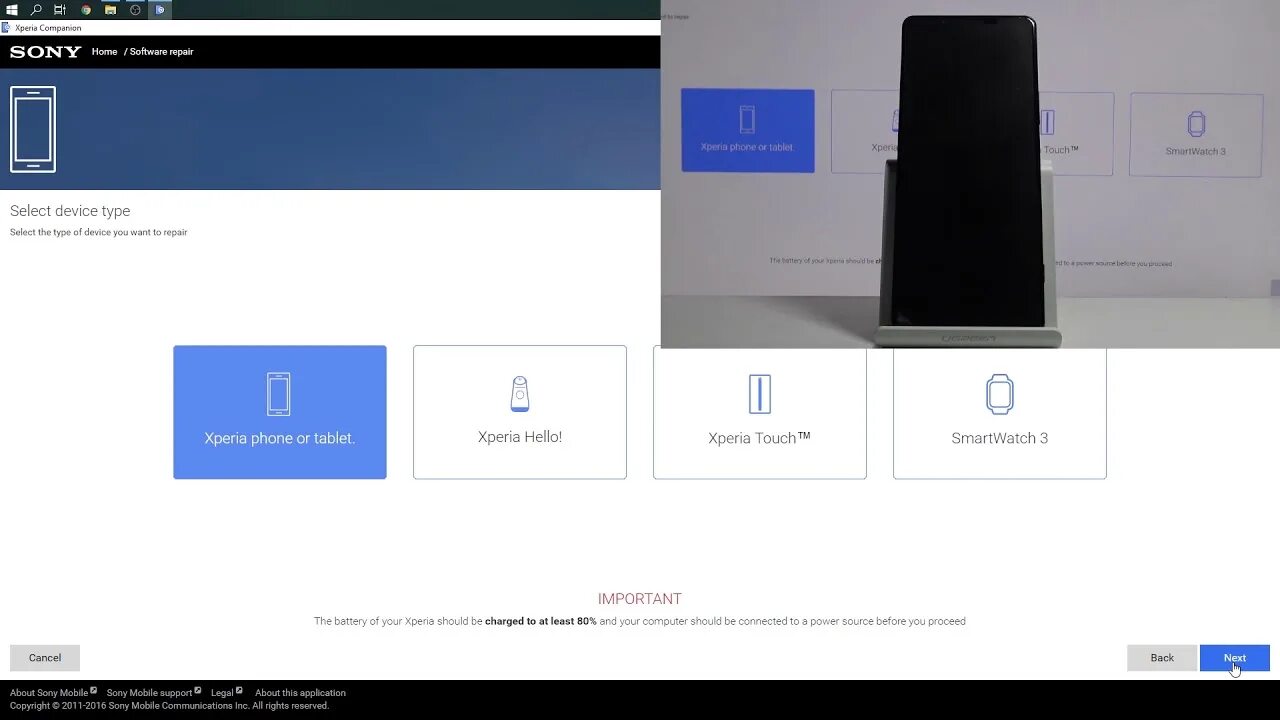This screenshot has width=1280, height=720.
Task: Open OBS Studio from the taskbar
Action: click(135, 9)
